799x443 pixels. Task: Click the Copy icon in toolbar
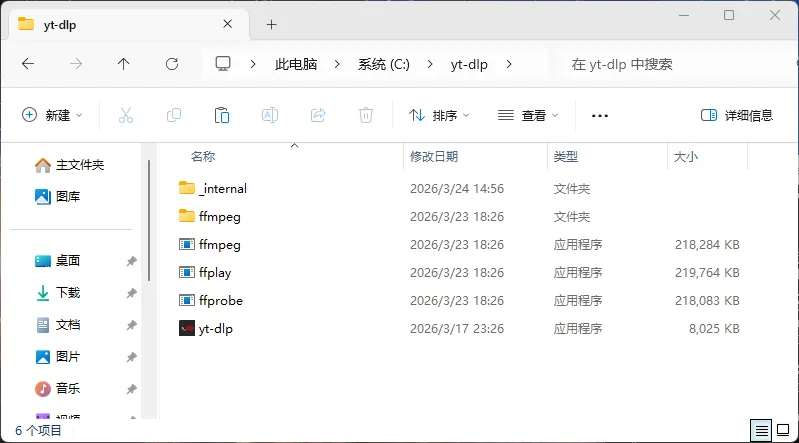(x=174, y=115)
